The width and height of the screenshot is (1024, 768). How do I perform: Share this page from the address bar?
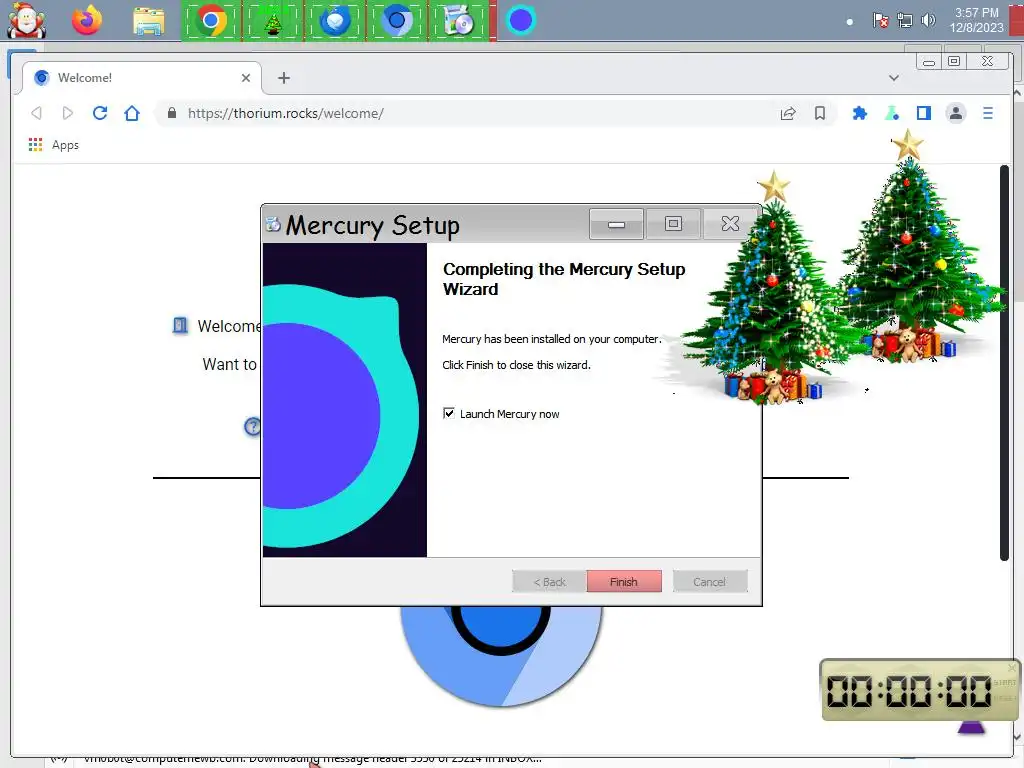coord(788,113)
